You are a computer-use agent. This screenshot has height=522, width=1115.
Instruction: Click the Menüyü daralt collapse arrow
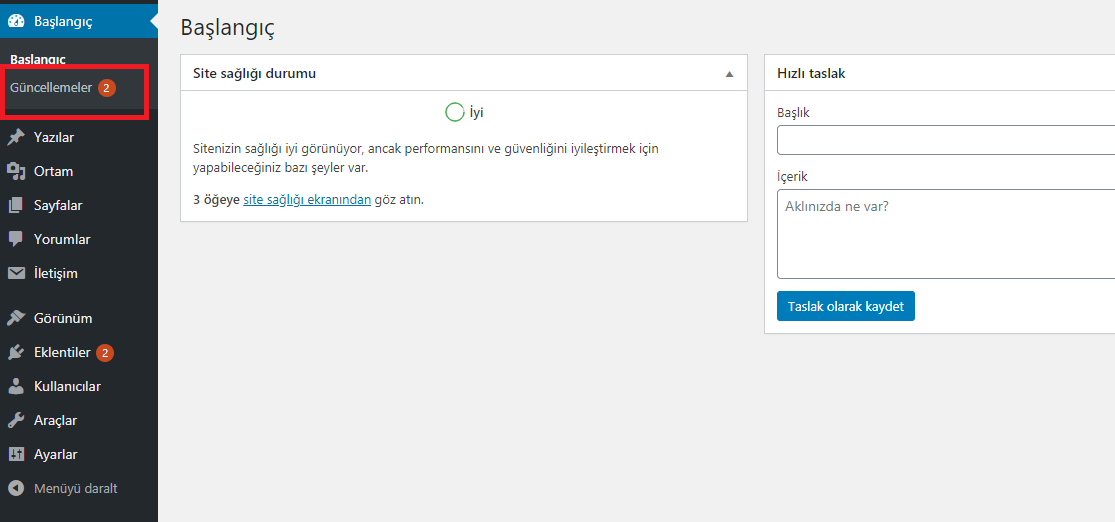pos(16,489)
